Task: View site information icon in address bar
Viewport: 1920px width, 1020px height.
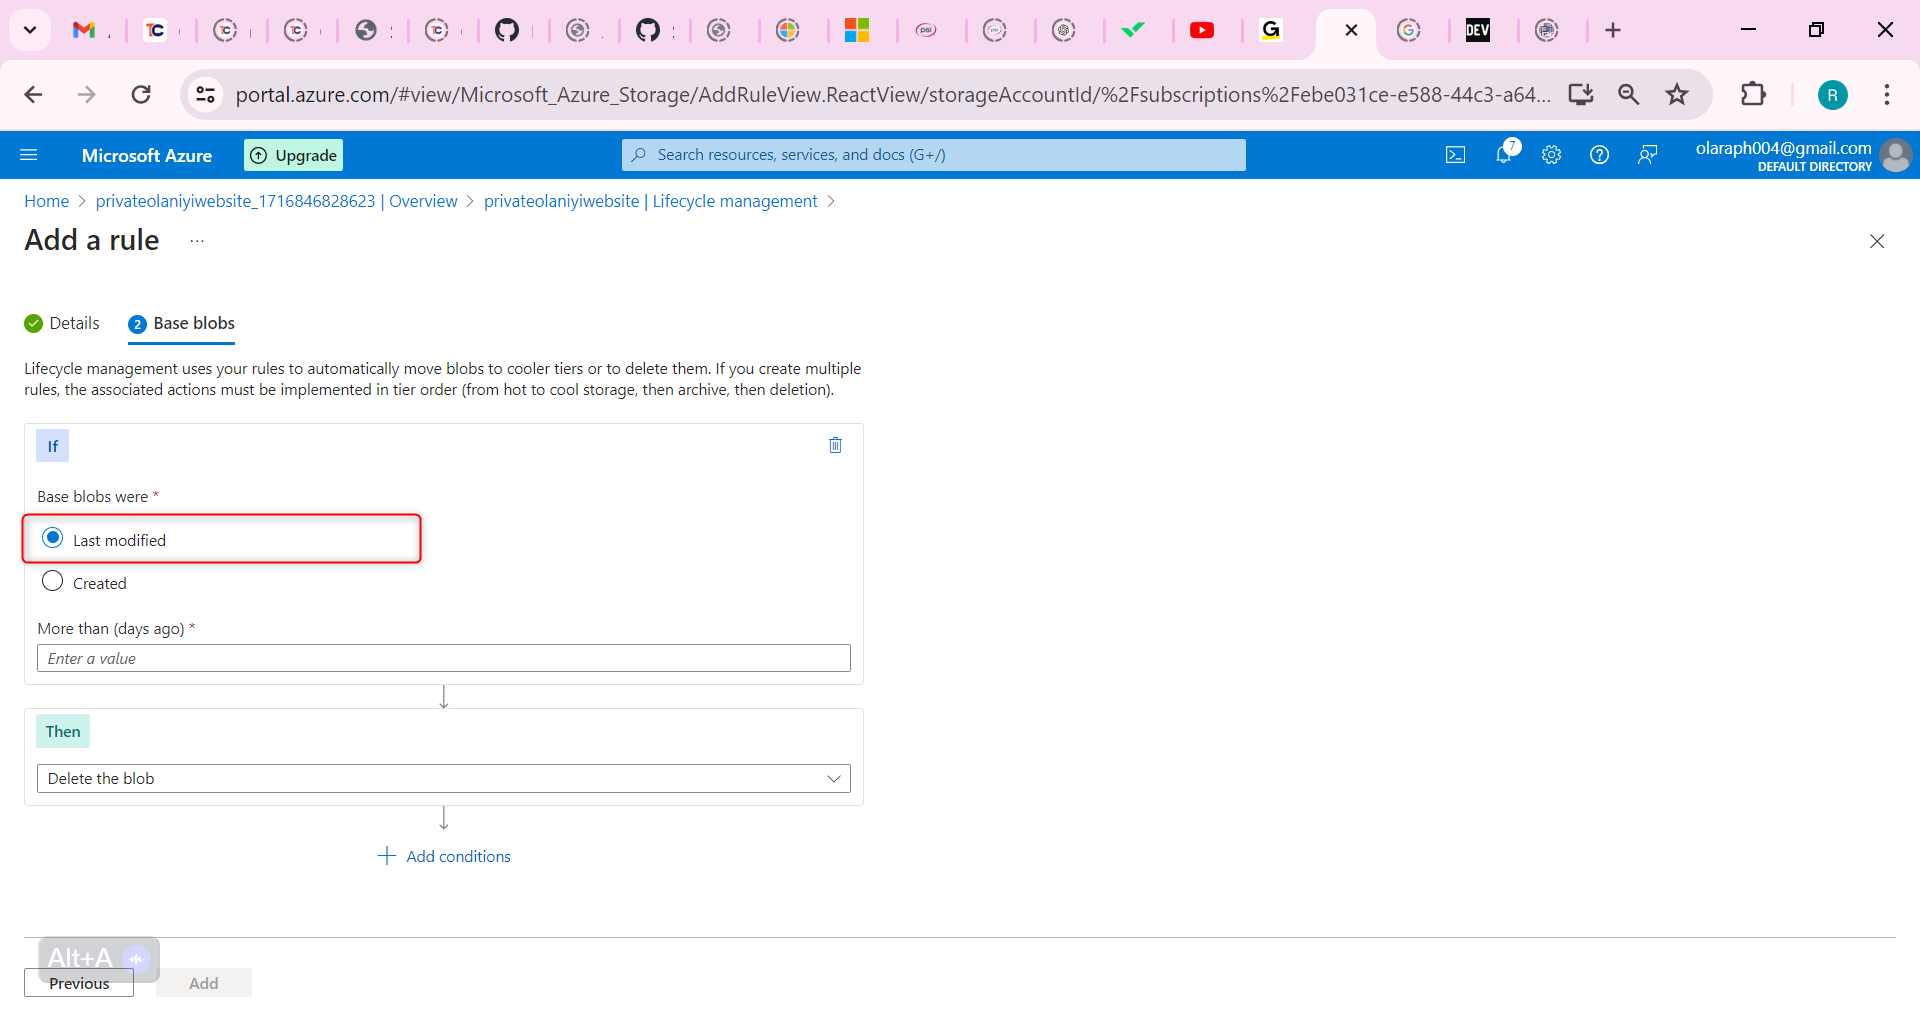Action: [205, 95]
